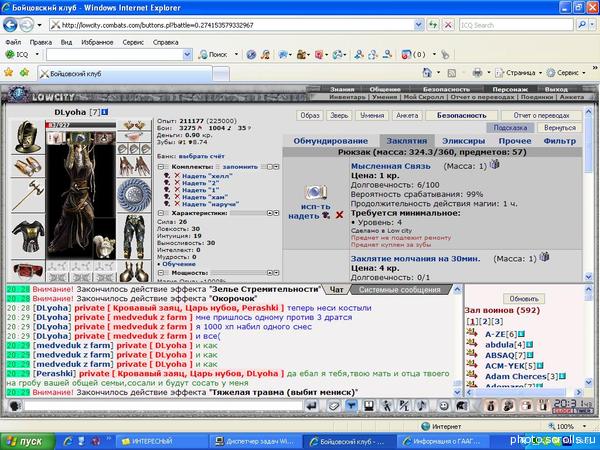Collapse the Комплекты section
The width and height of the screenshot is (600, 450).
point(161,167)
